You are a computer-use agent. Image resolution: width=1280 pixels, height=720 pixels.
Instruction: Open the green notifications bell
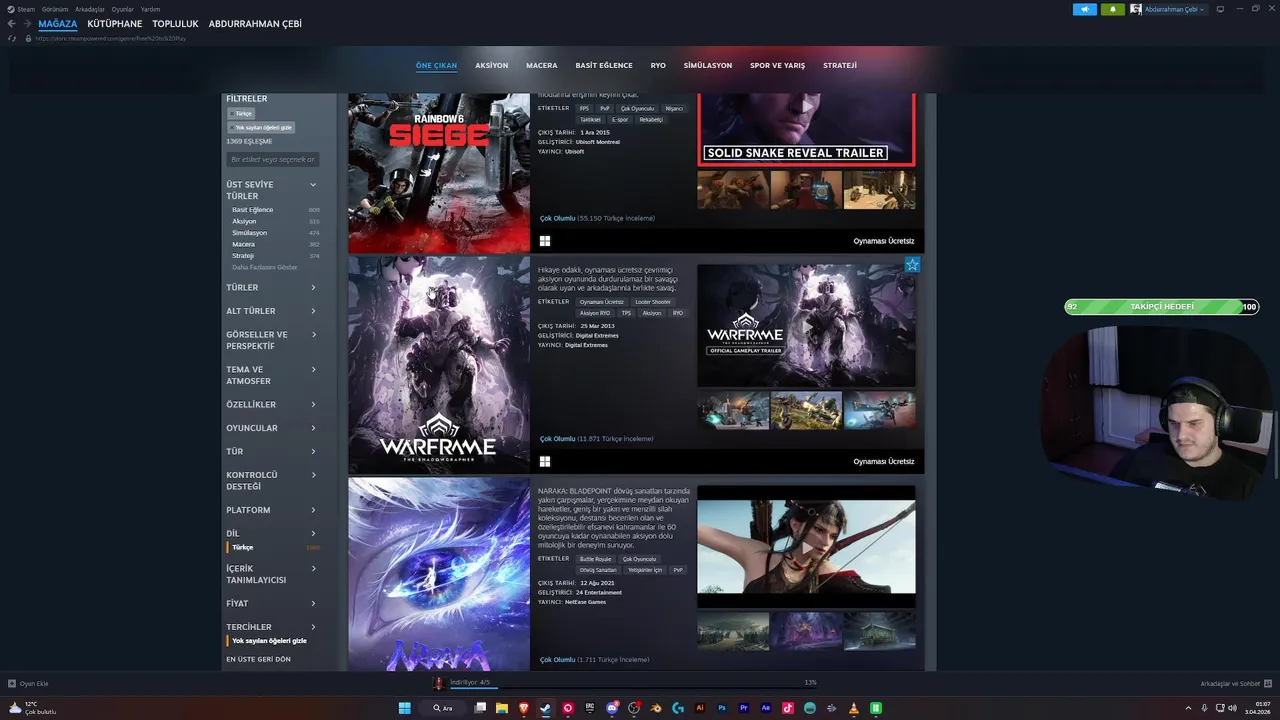[x=1113, y=9]
